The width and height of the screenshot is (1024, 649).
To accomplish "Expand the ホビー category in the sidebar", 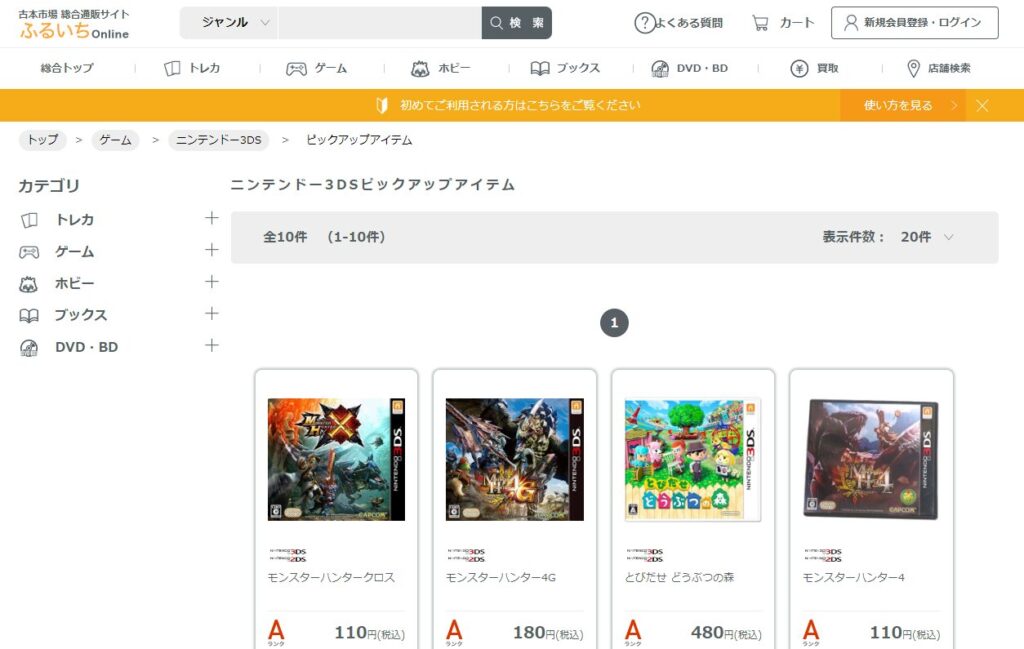I will point(212,282).
